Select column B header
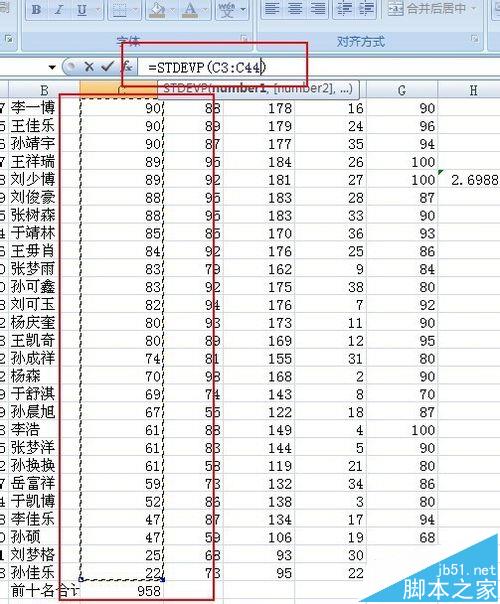Screen dimensions: 500x604 [x=44, y=90]
